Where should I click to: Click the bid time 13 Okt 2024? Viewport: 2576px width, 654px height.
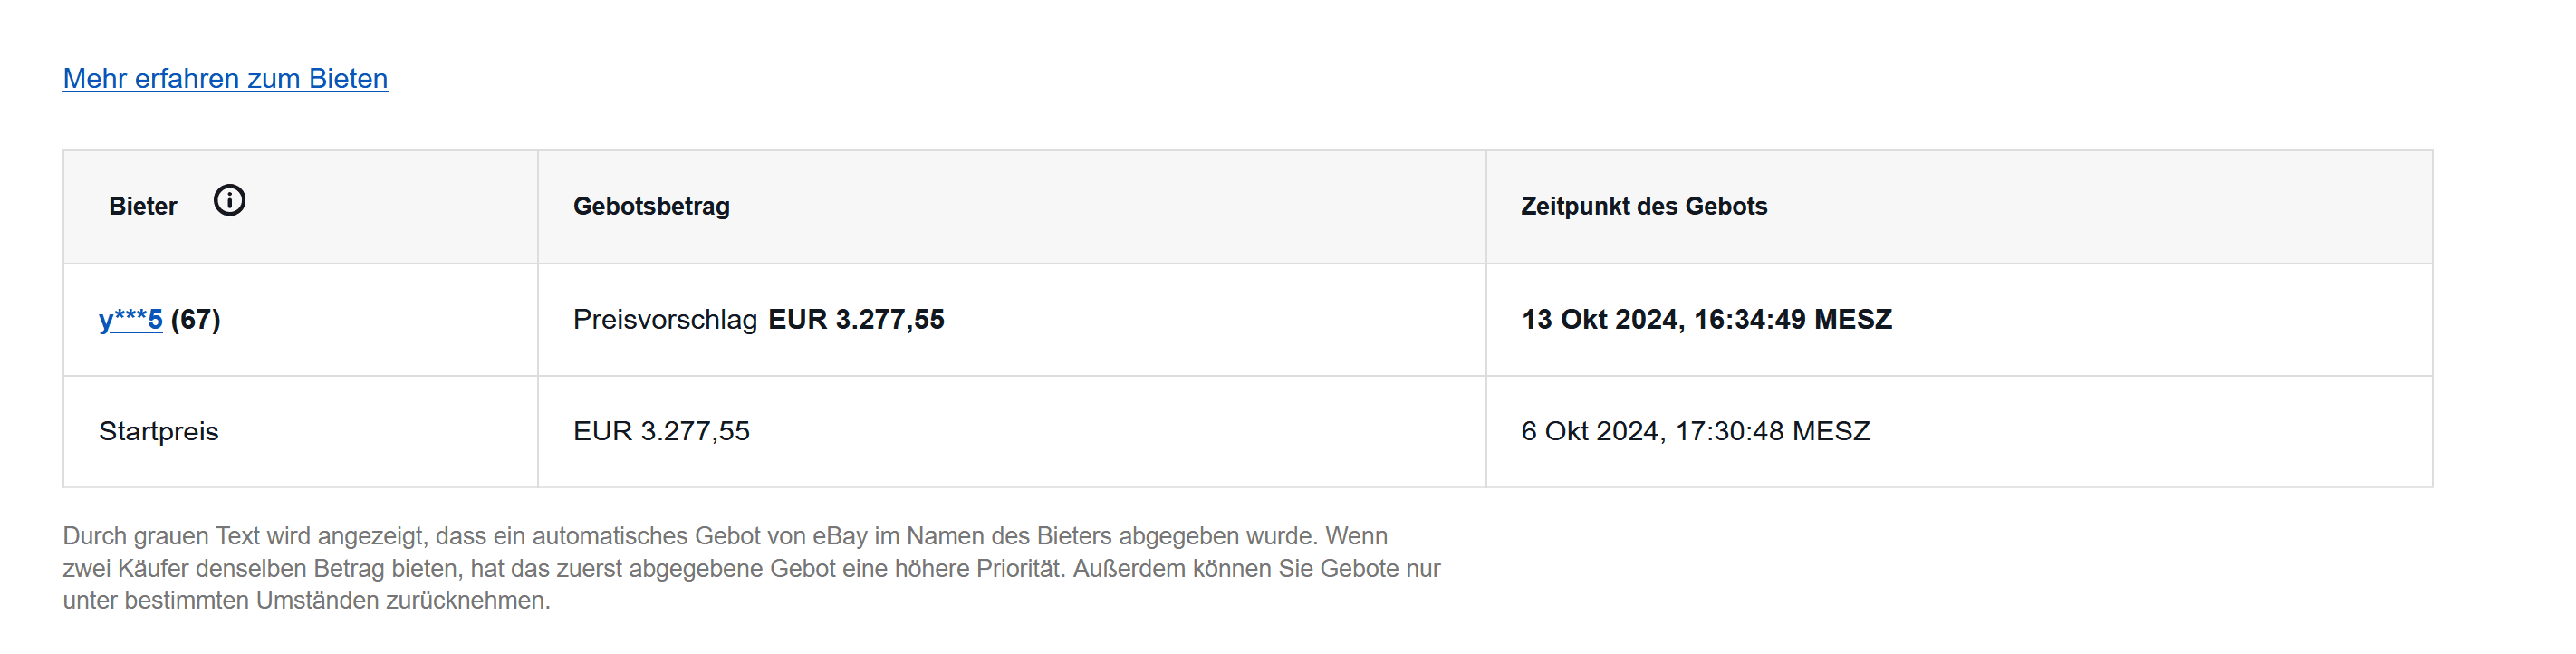coord(1603,320)
